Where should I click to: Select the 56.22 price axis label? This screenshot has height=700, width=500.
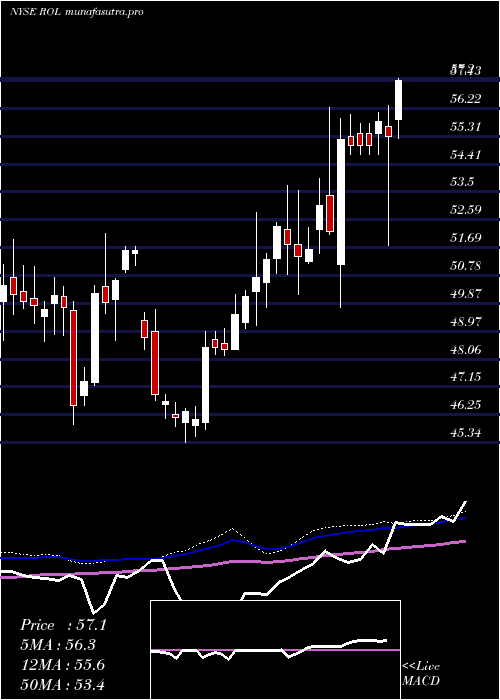click(466, 99)
